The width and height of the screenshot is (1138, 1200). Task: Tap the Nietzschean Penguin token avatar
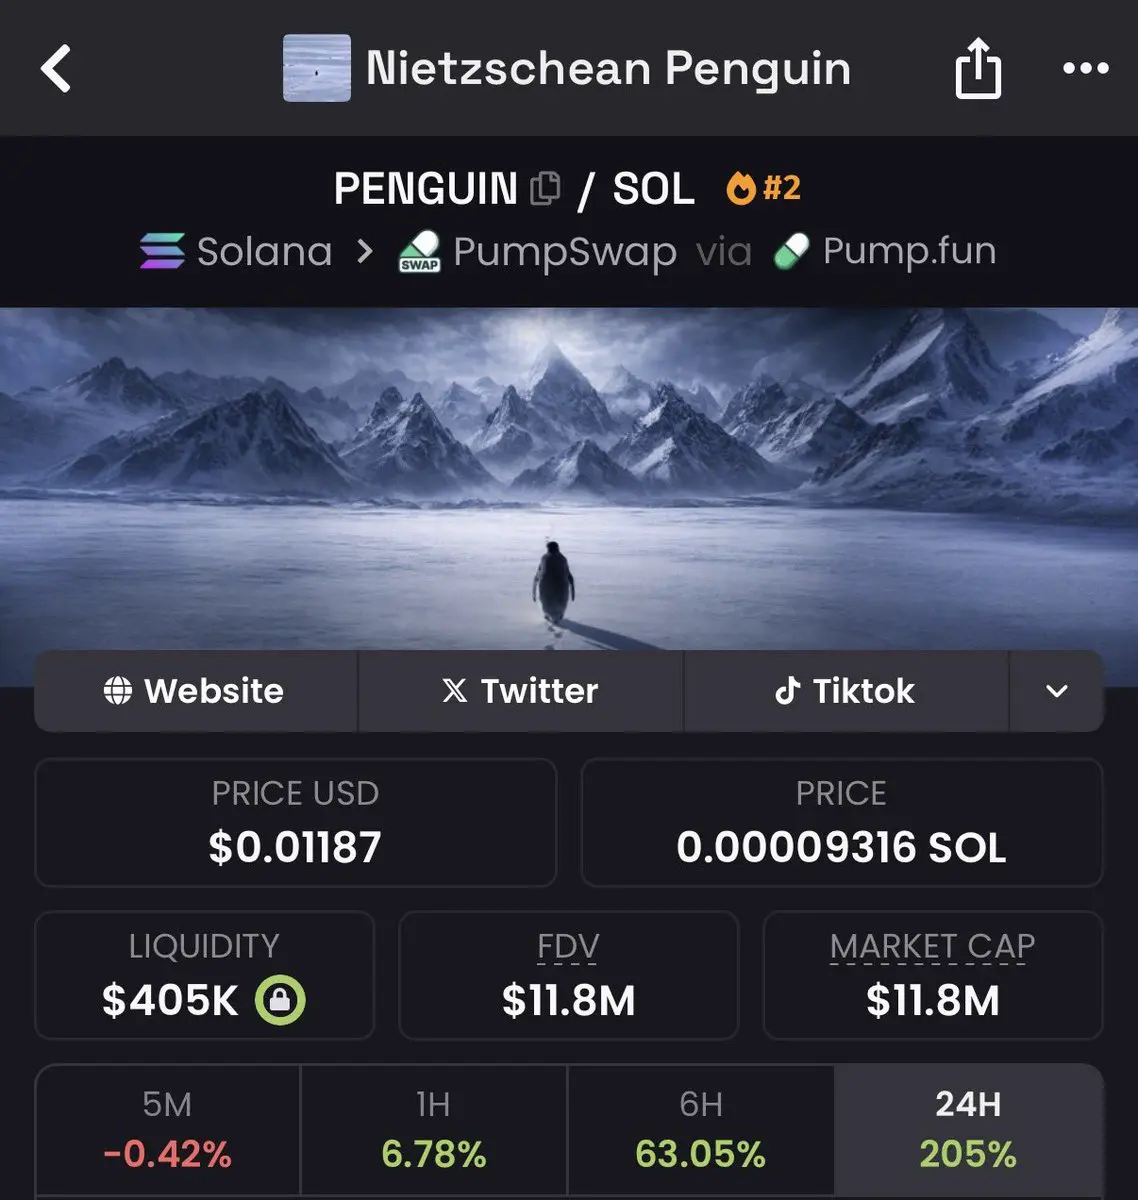(x=317, y=68)
